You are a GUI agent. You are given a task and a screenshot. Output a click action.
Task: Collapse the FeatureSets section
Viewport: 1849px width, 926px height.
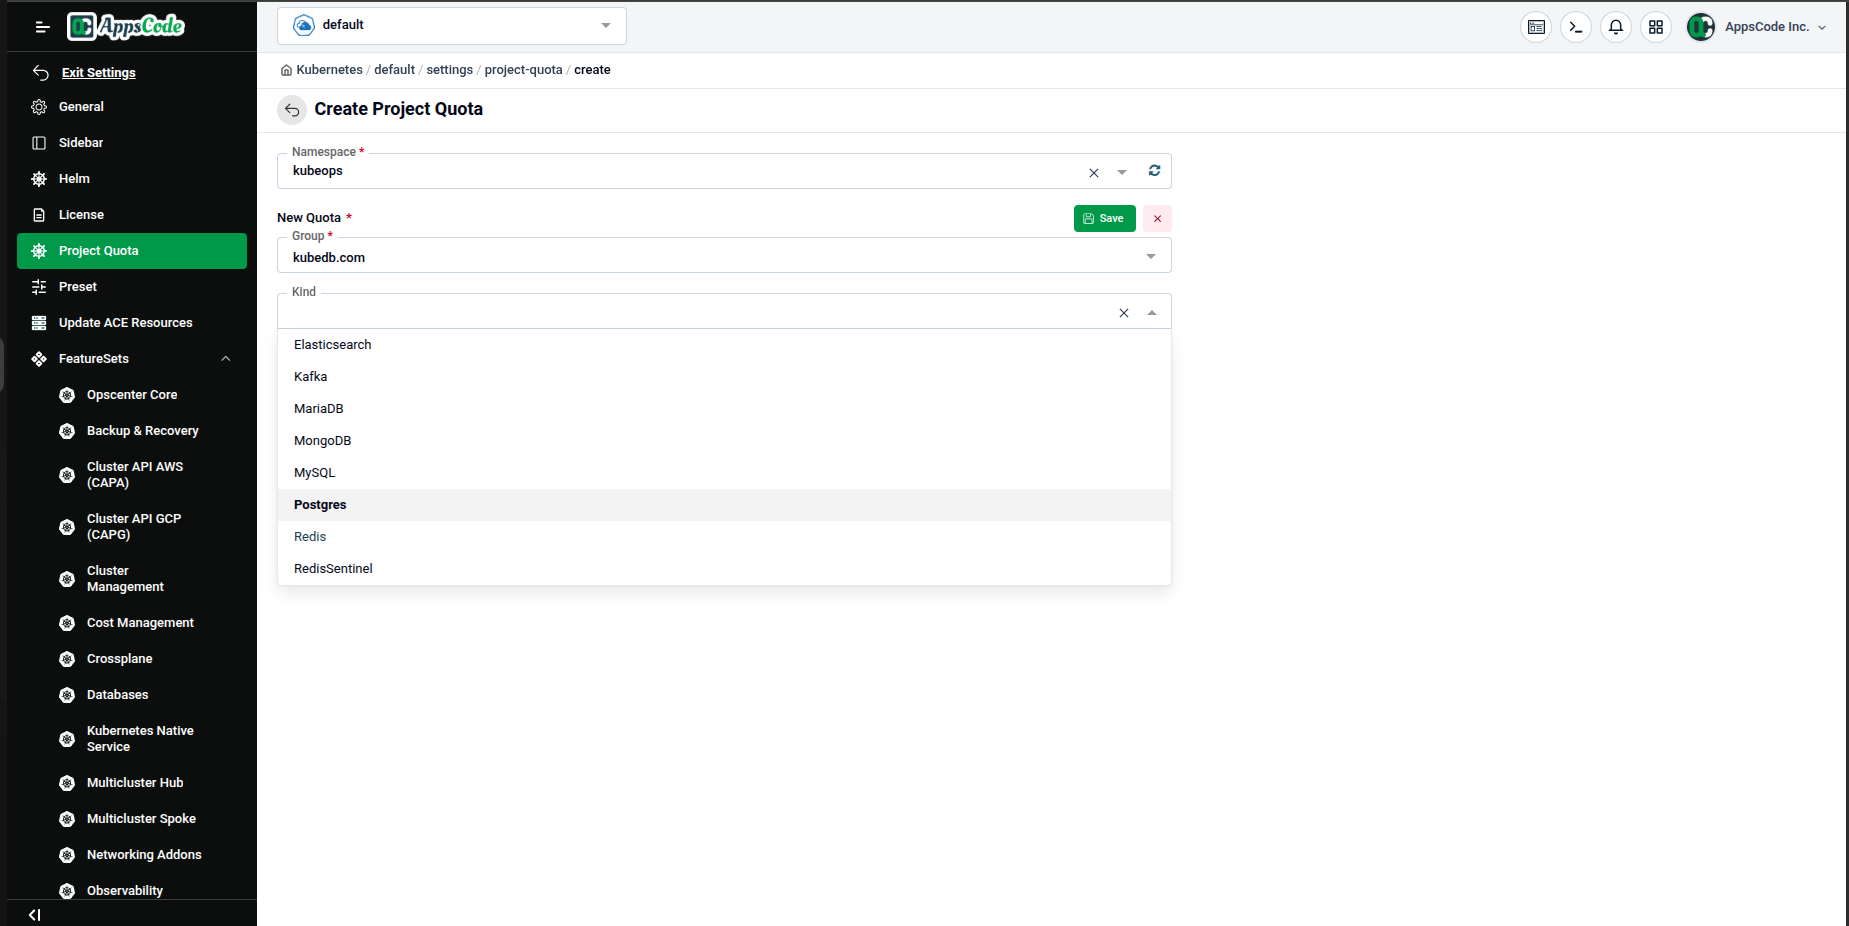226,358
